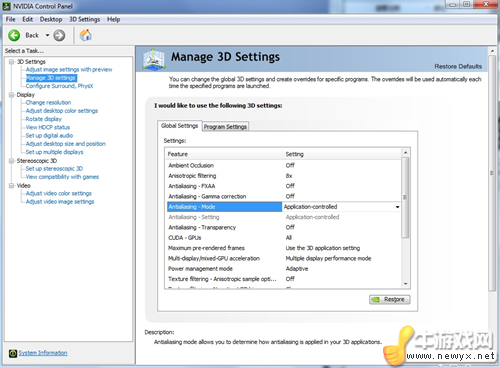Viewport: 500px width, 368px height.
Task: Select the Anisotropic filtering row
Action: pyautogui.click(x=284, y=176)
